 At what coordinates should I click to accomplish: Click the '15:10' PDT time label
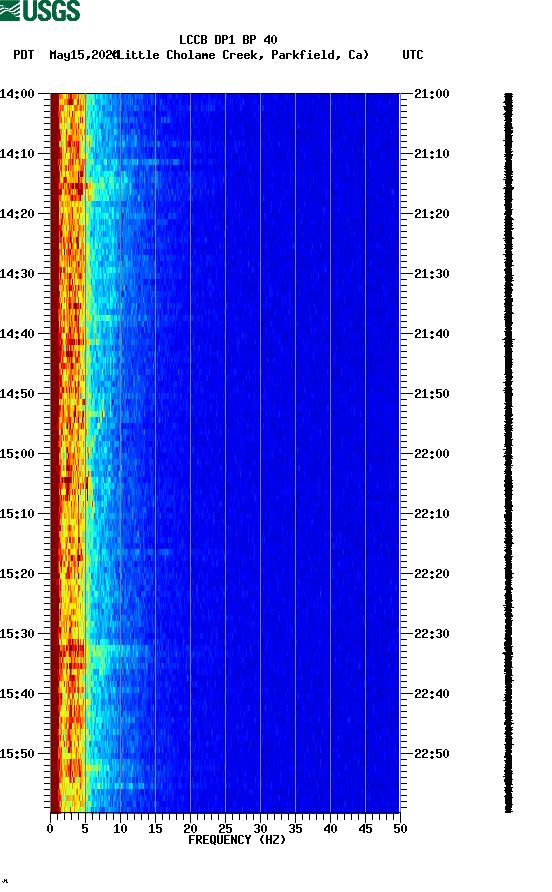click(x=17, y=514)
